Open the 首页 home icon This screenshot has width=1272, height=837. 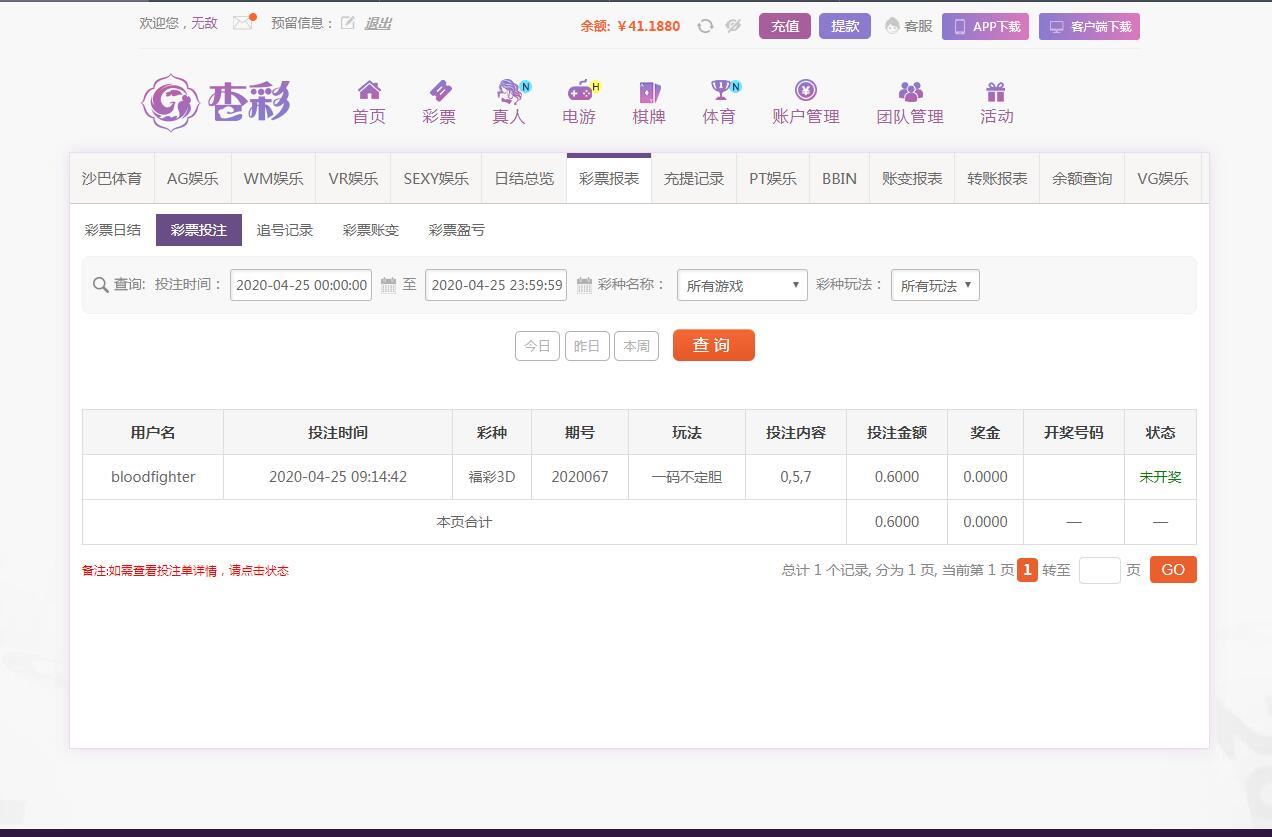(x=369, y=92)
